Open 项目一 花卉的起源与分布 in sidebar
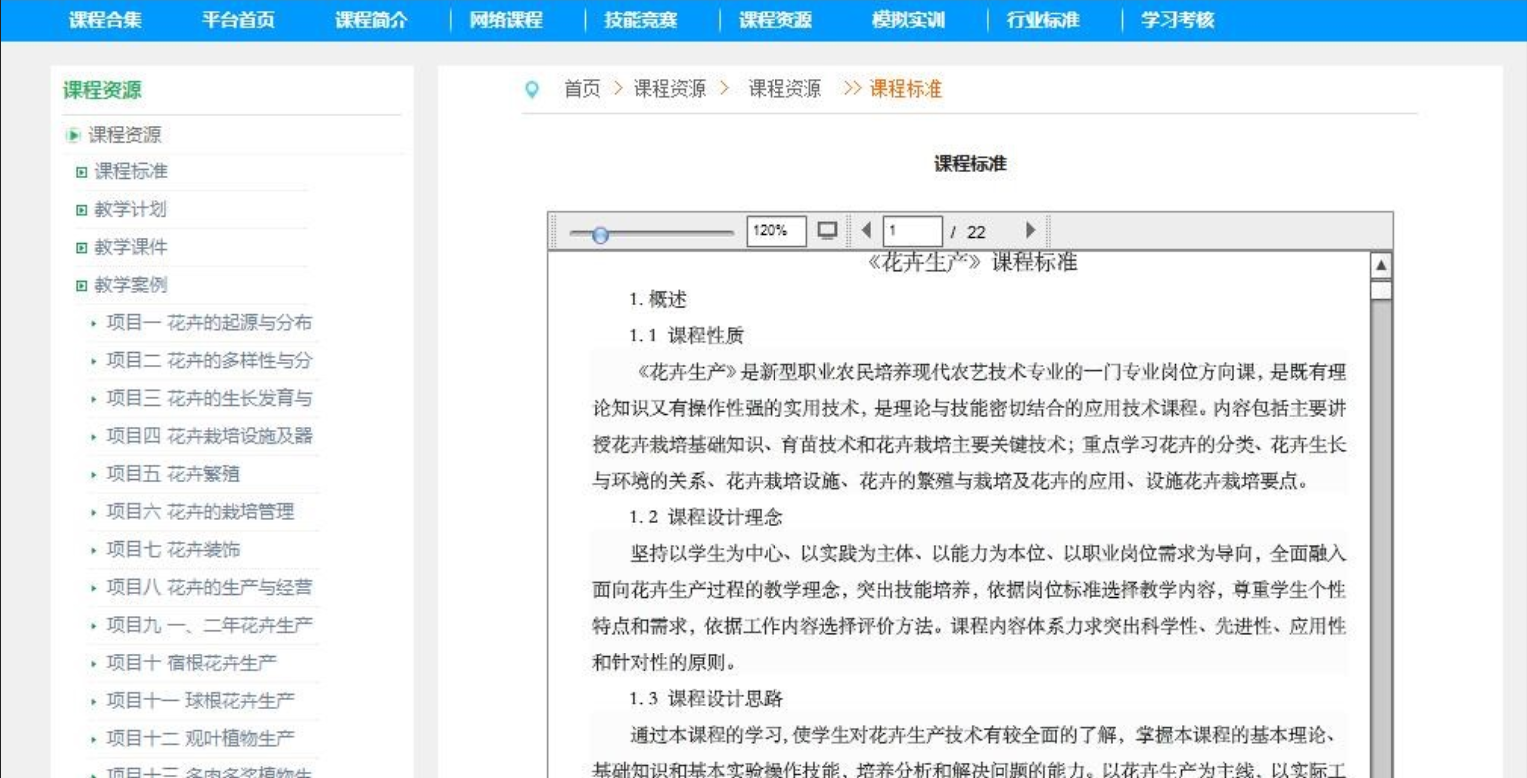Screen dimensions: 1527x778 pos(209,323)
